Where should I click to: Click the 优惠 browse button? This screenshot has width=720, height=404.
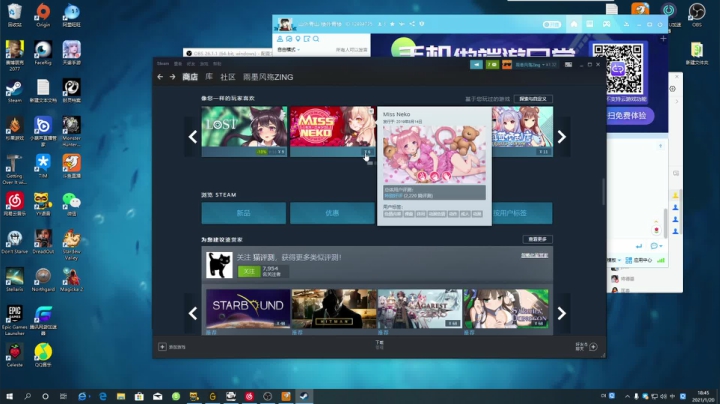(x=332, y=213)
